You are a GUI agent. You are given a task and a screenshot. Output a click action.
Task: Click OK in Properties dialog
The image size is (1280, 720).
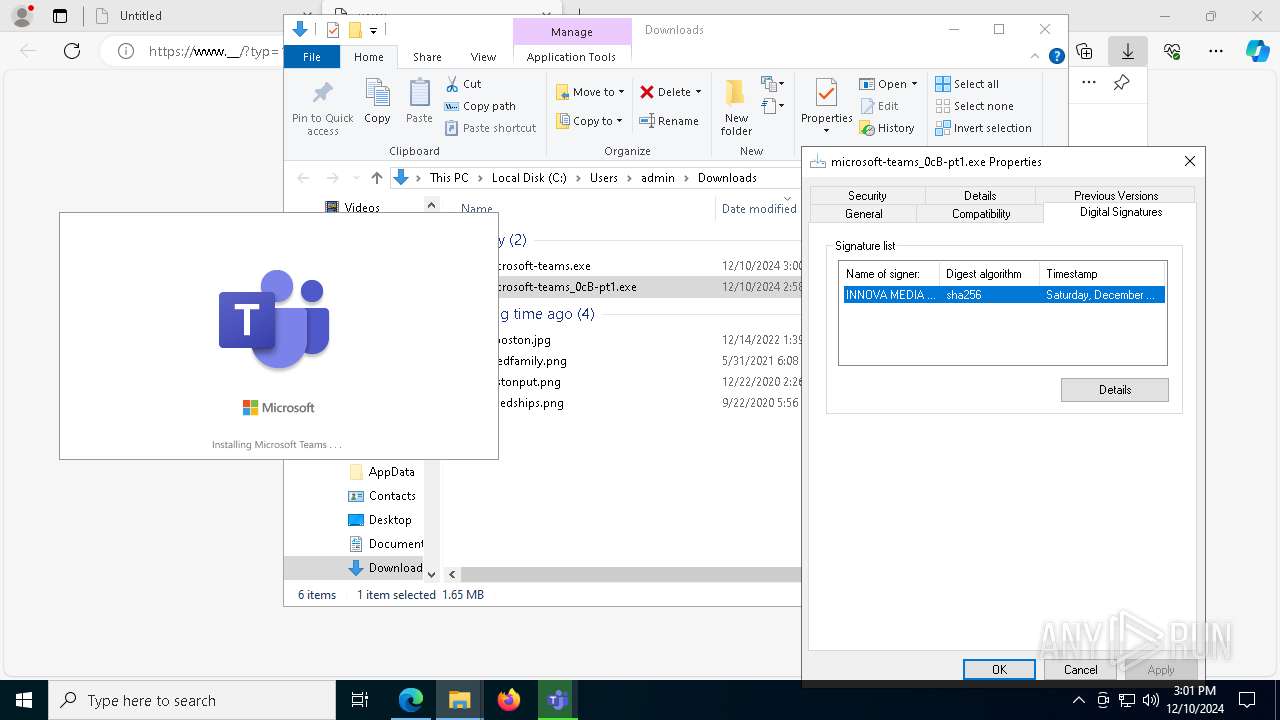tap(999, 670)
